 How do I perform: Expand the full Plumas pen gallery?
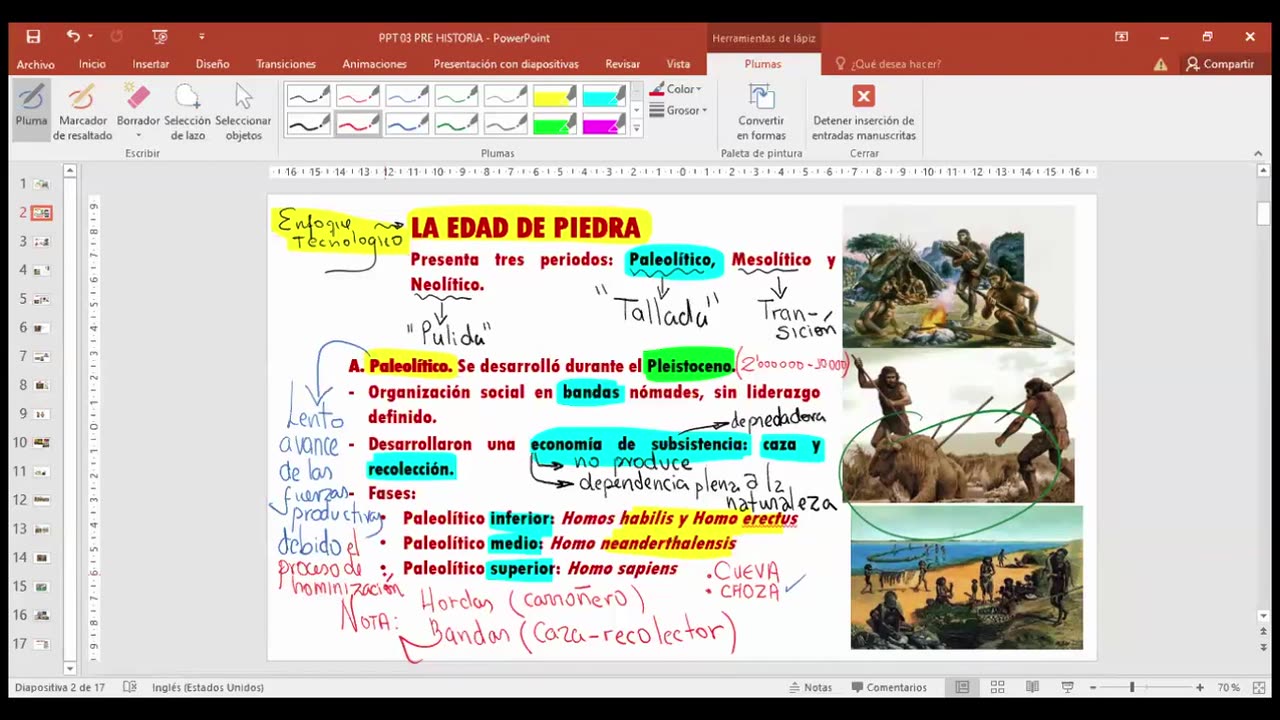tap(636, 128)
